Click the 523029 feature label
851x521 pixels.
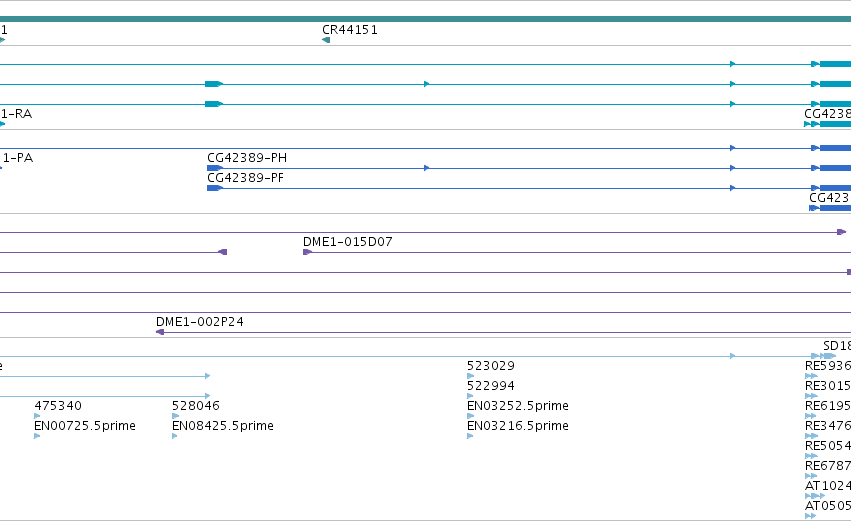point(491,366)
